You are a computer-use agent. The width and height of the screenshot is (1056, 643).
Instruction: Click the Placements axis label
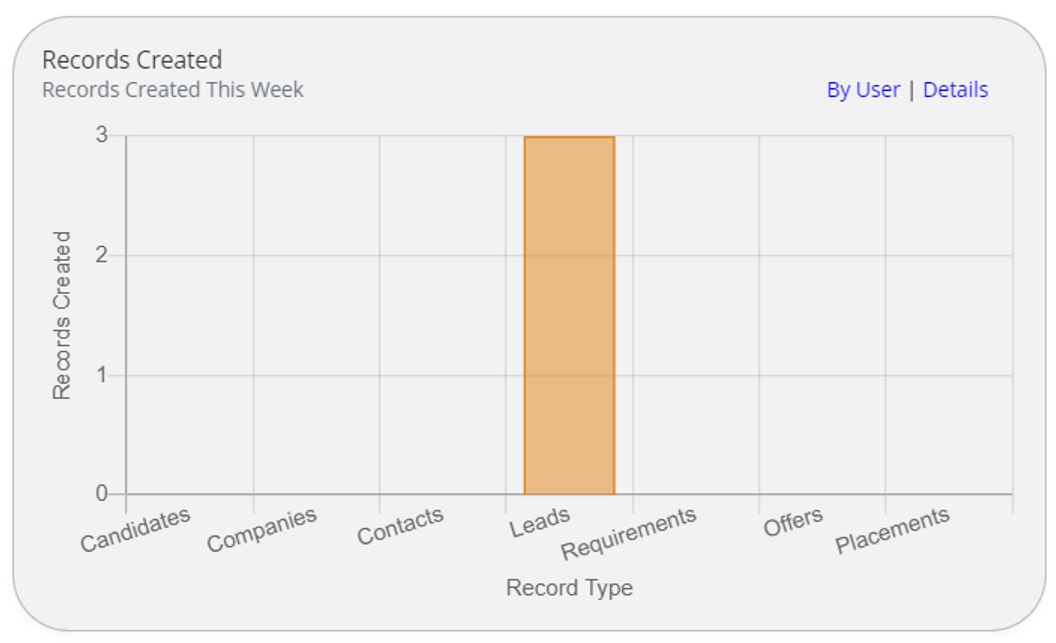click(892, 530)
